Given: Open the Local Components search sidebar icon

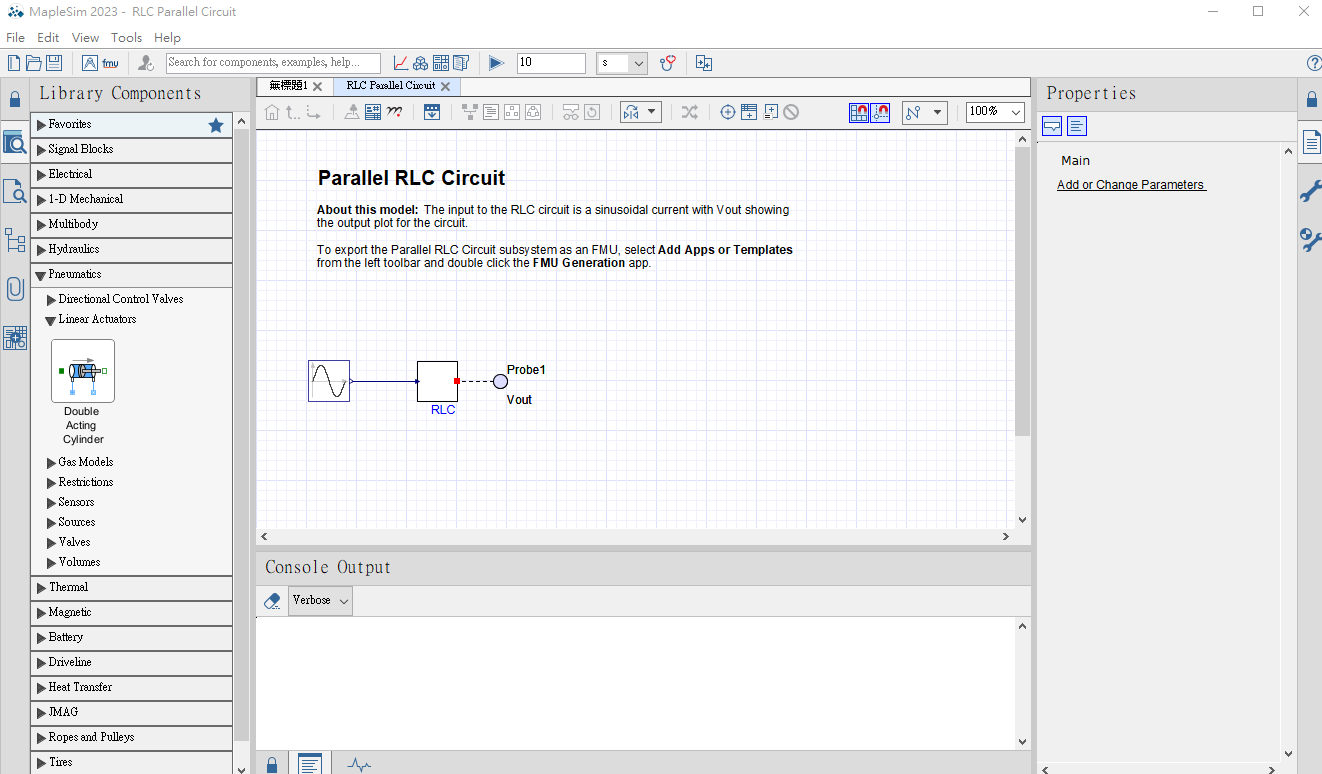Looking at the screenshot, I should [15, 191].
